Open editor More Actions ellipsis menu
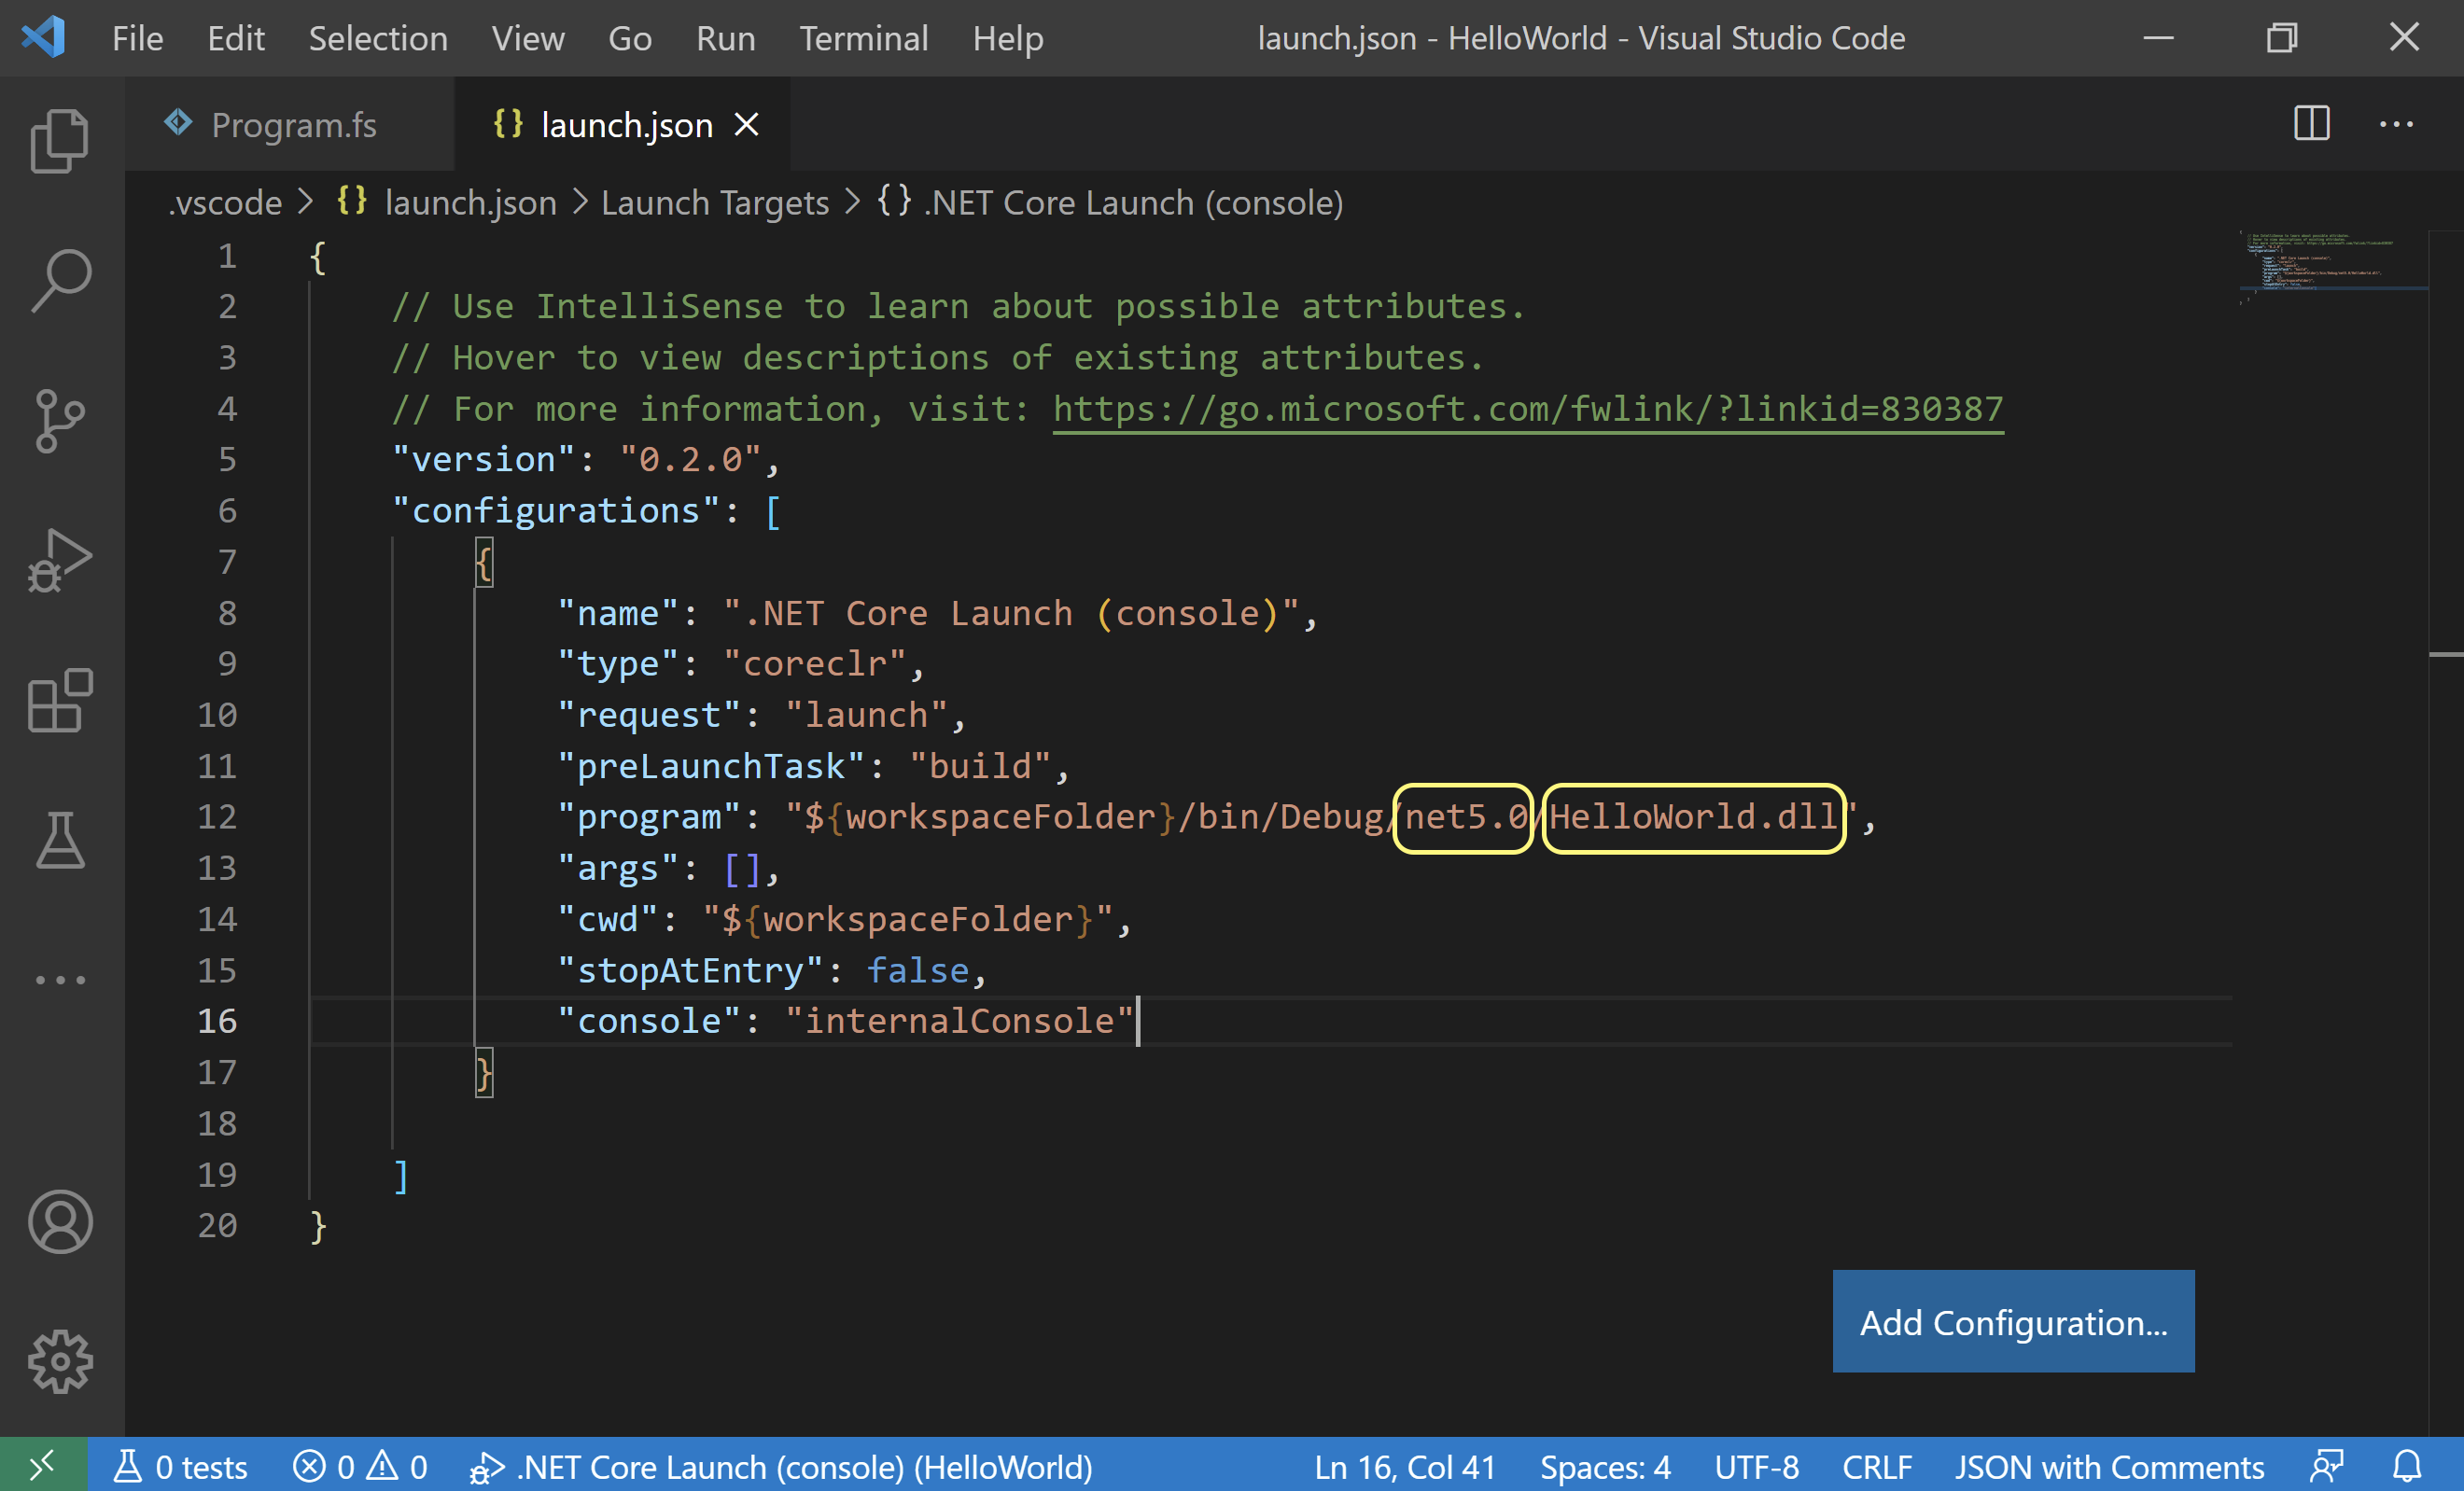 [x=2396, y=125]
